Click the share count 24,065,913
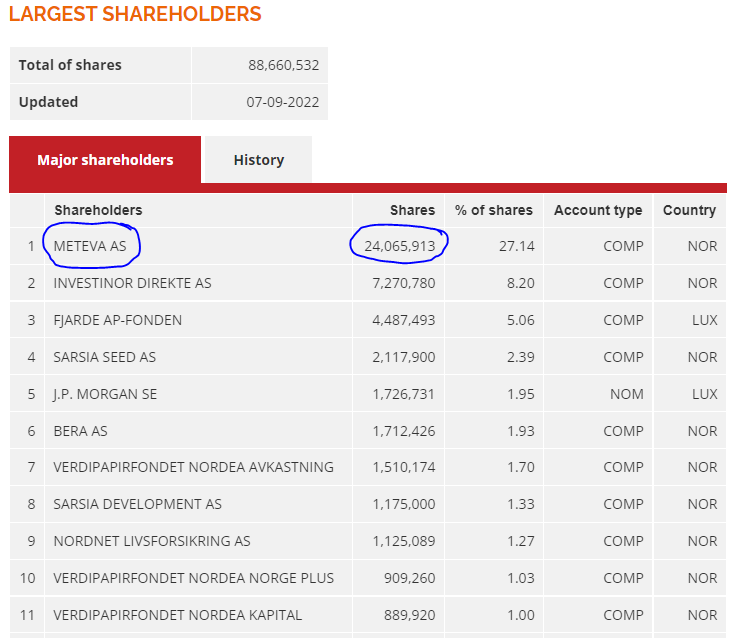 pos(400,246)
